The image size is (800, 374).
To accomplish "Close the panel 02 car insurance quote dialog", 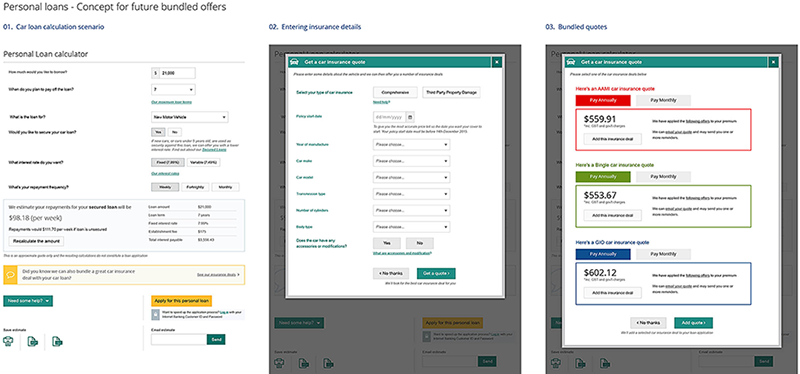I will pos(497,62).
